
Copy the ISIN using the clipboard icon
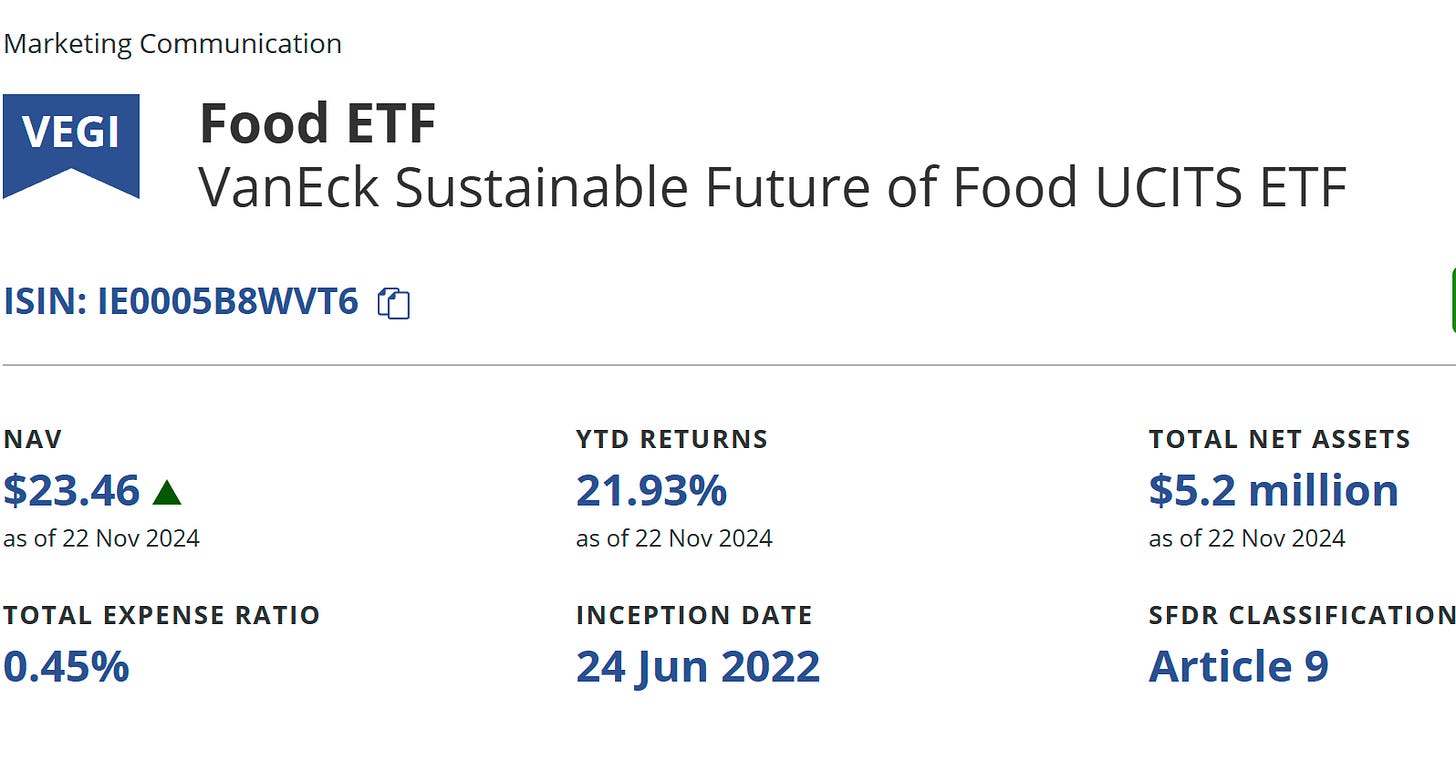click(x=394, y=303)
